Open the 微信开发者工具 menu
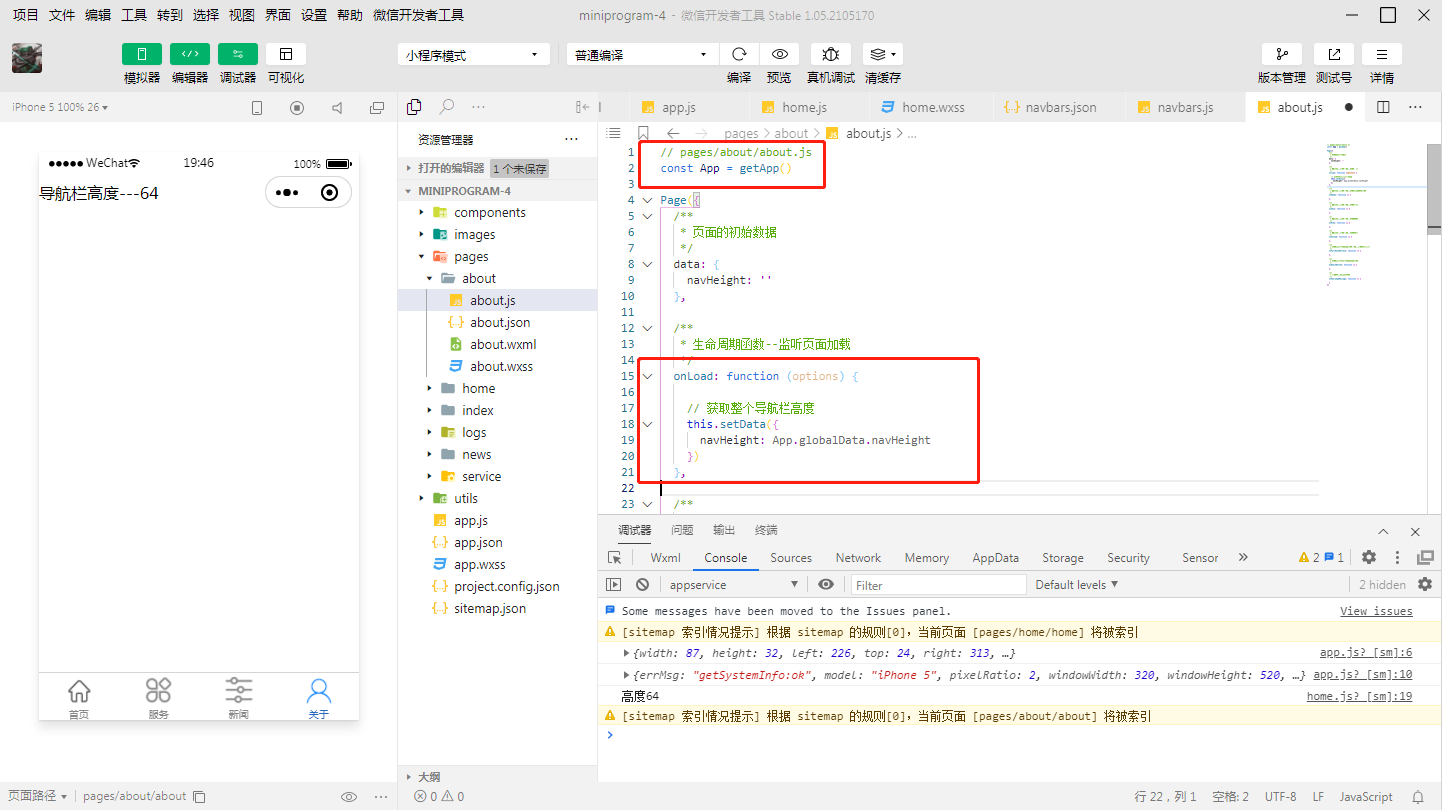Image resolution: width=1442 pixels, height=810 pixels. [418, 15]
